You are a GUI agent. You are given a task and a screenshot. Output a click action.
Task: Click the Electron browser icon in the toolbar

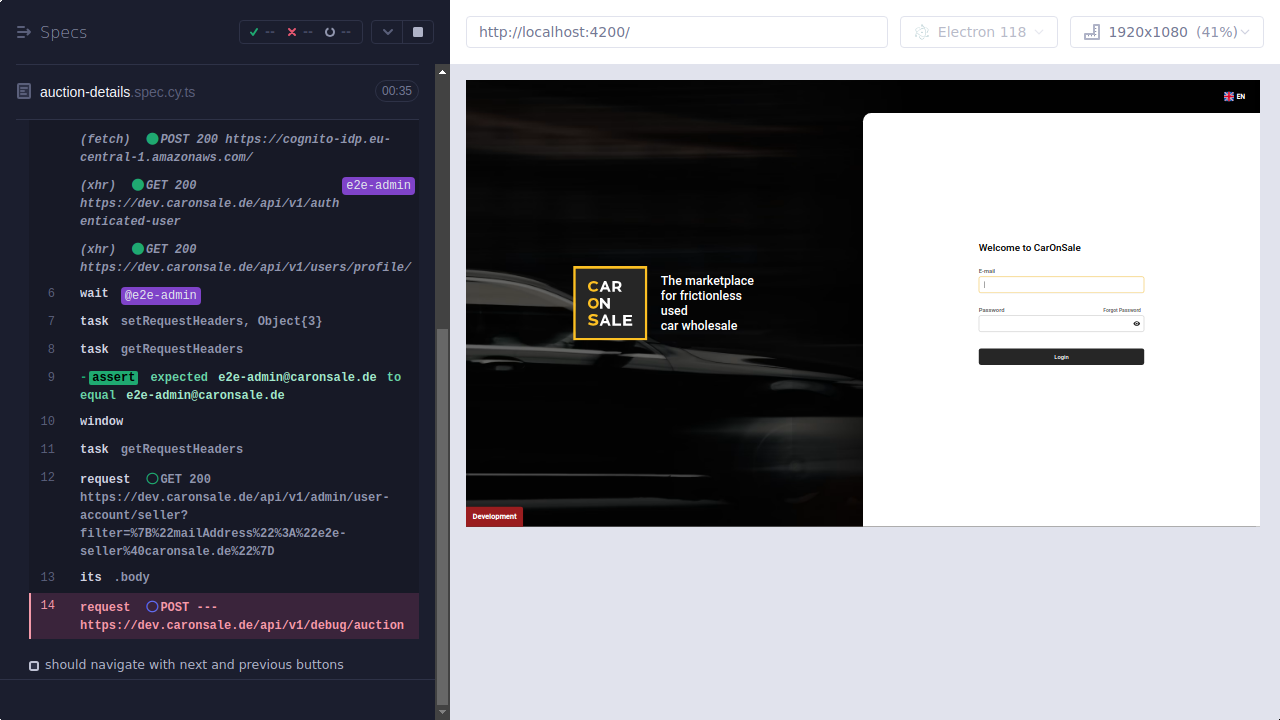(x=921, y=32)
